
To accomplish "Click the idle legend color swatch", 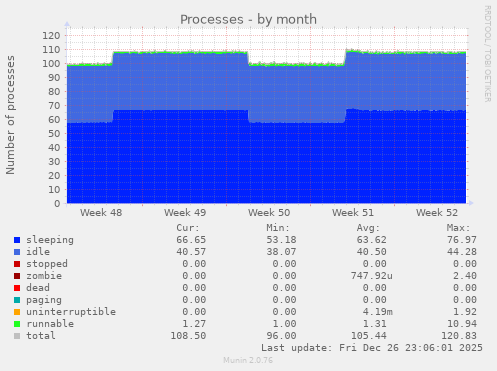I will 17,252.
